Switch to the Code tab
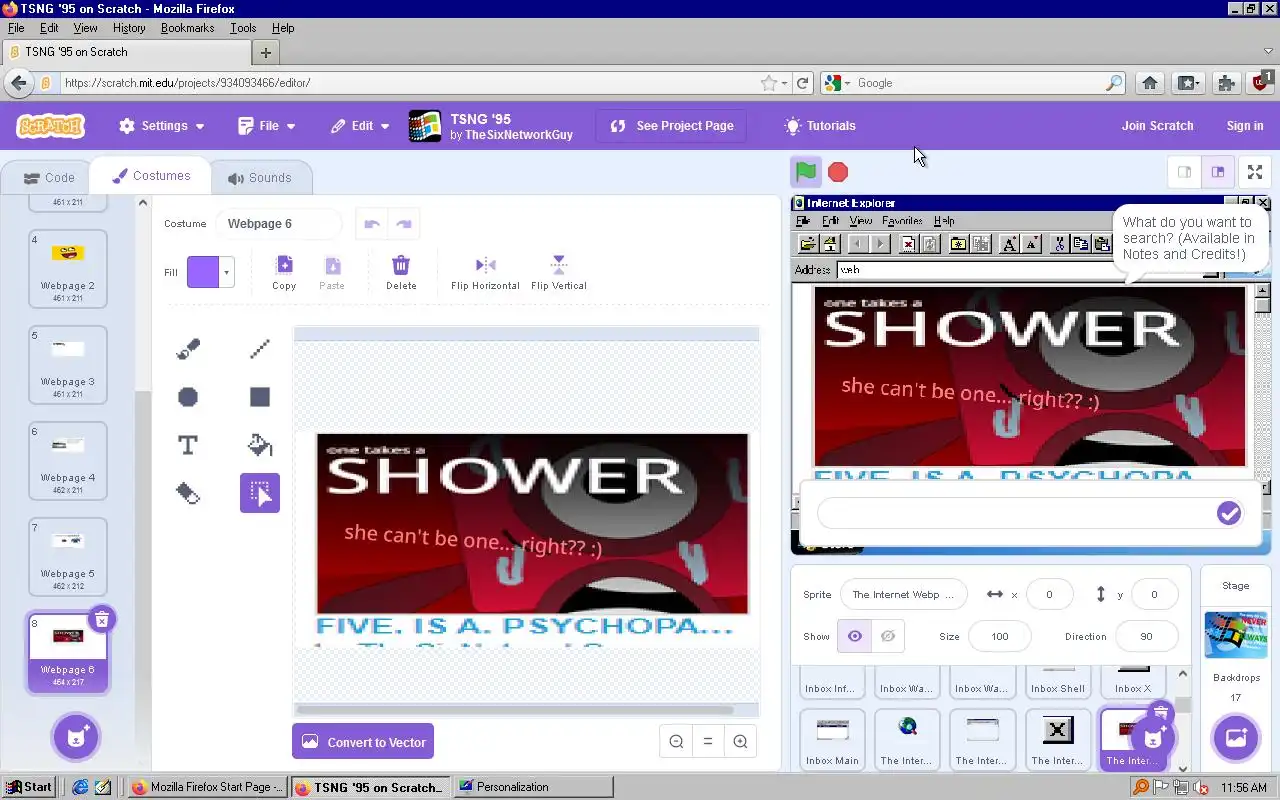The width and height of the screenshot is (1280, 800). (x=49, y=178)
